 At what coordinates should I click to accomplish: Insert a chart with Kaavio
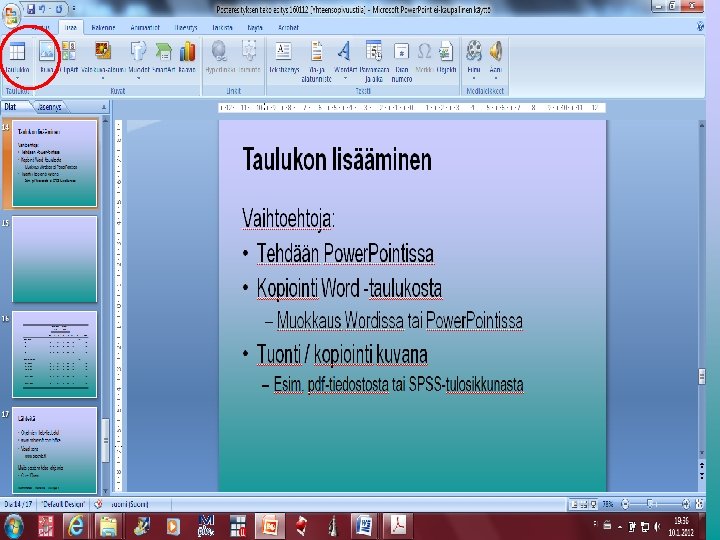coord(187,57)
